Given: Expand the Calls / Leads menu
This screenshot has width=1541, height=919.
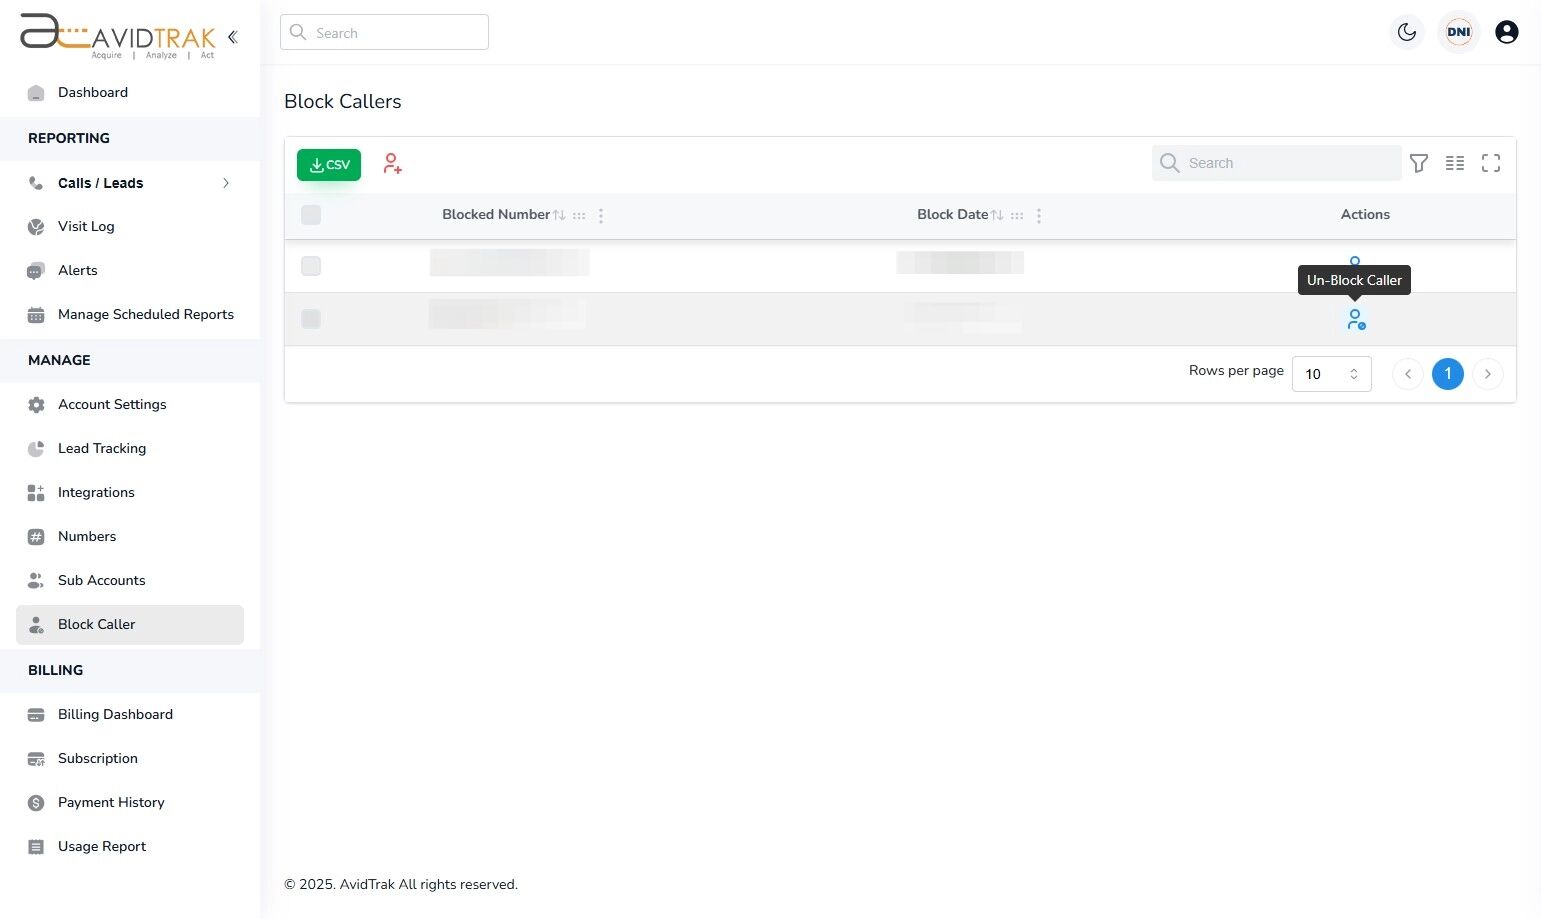Looking at the screenshot, I should [x=226, y=183].
